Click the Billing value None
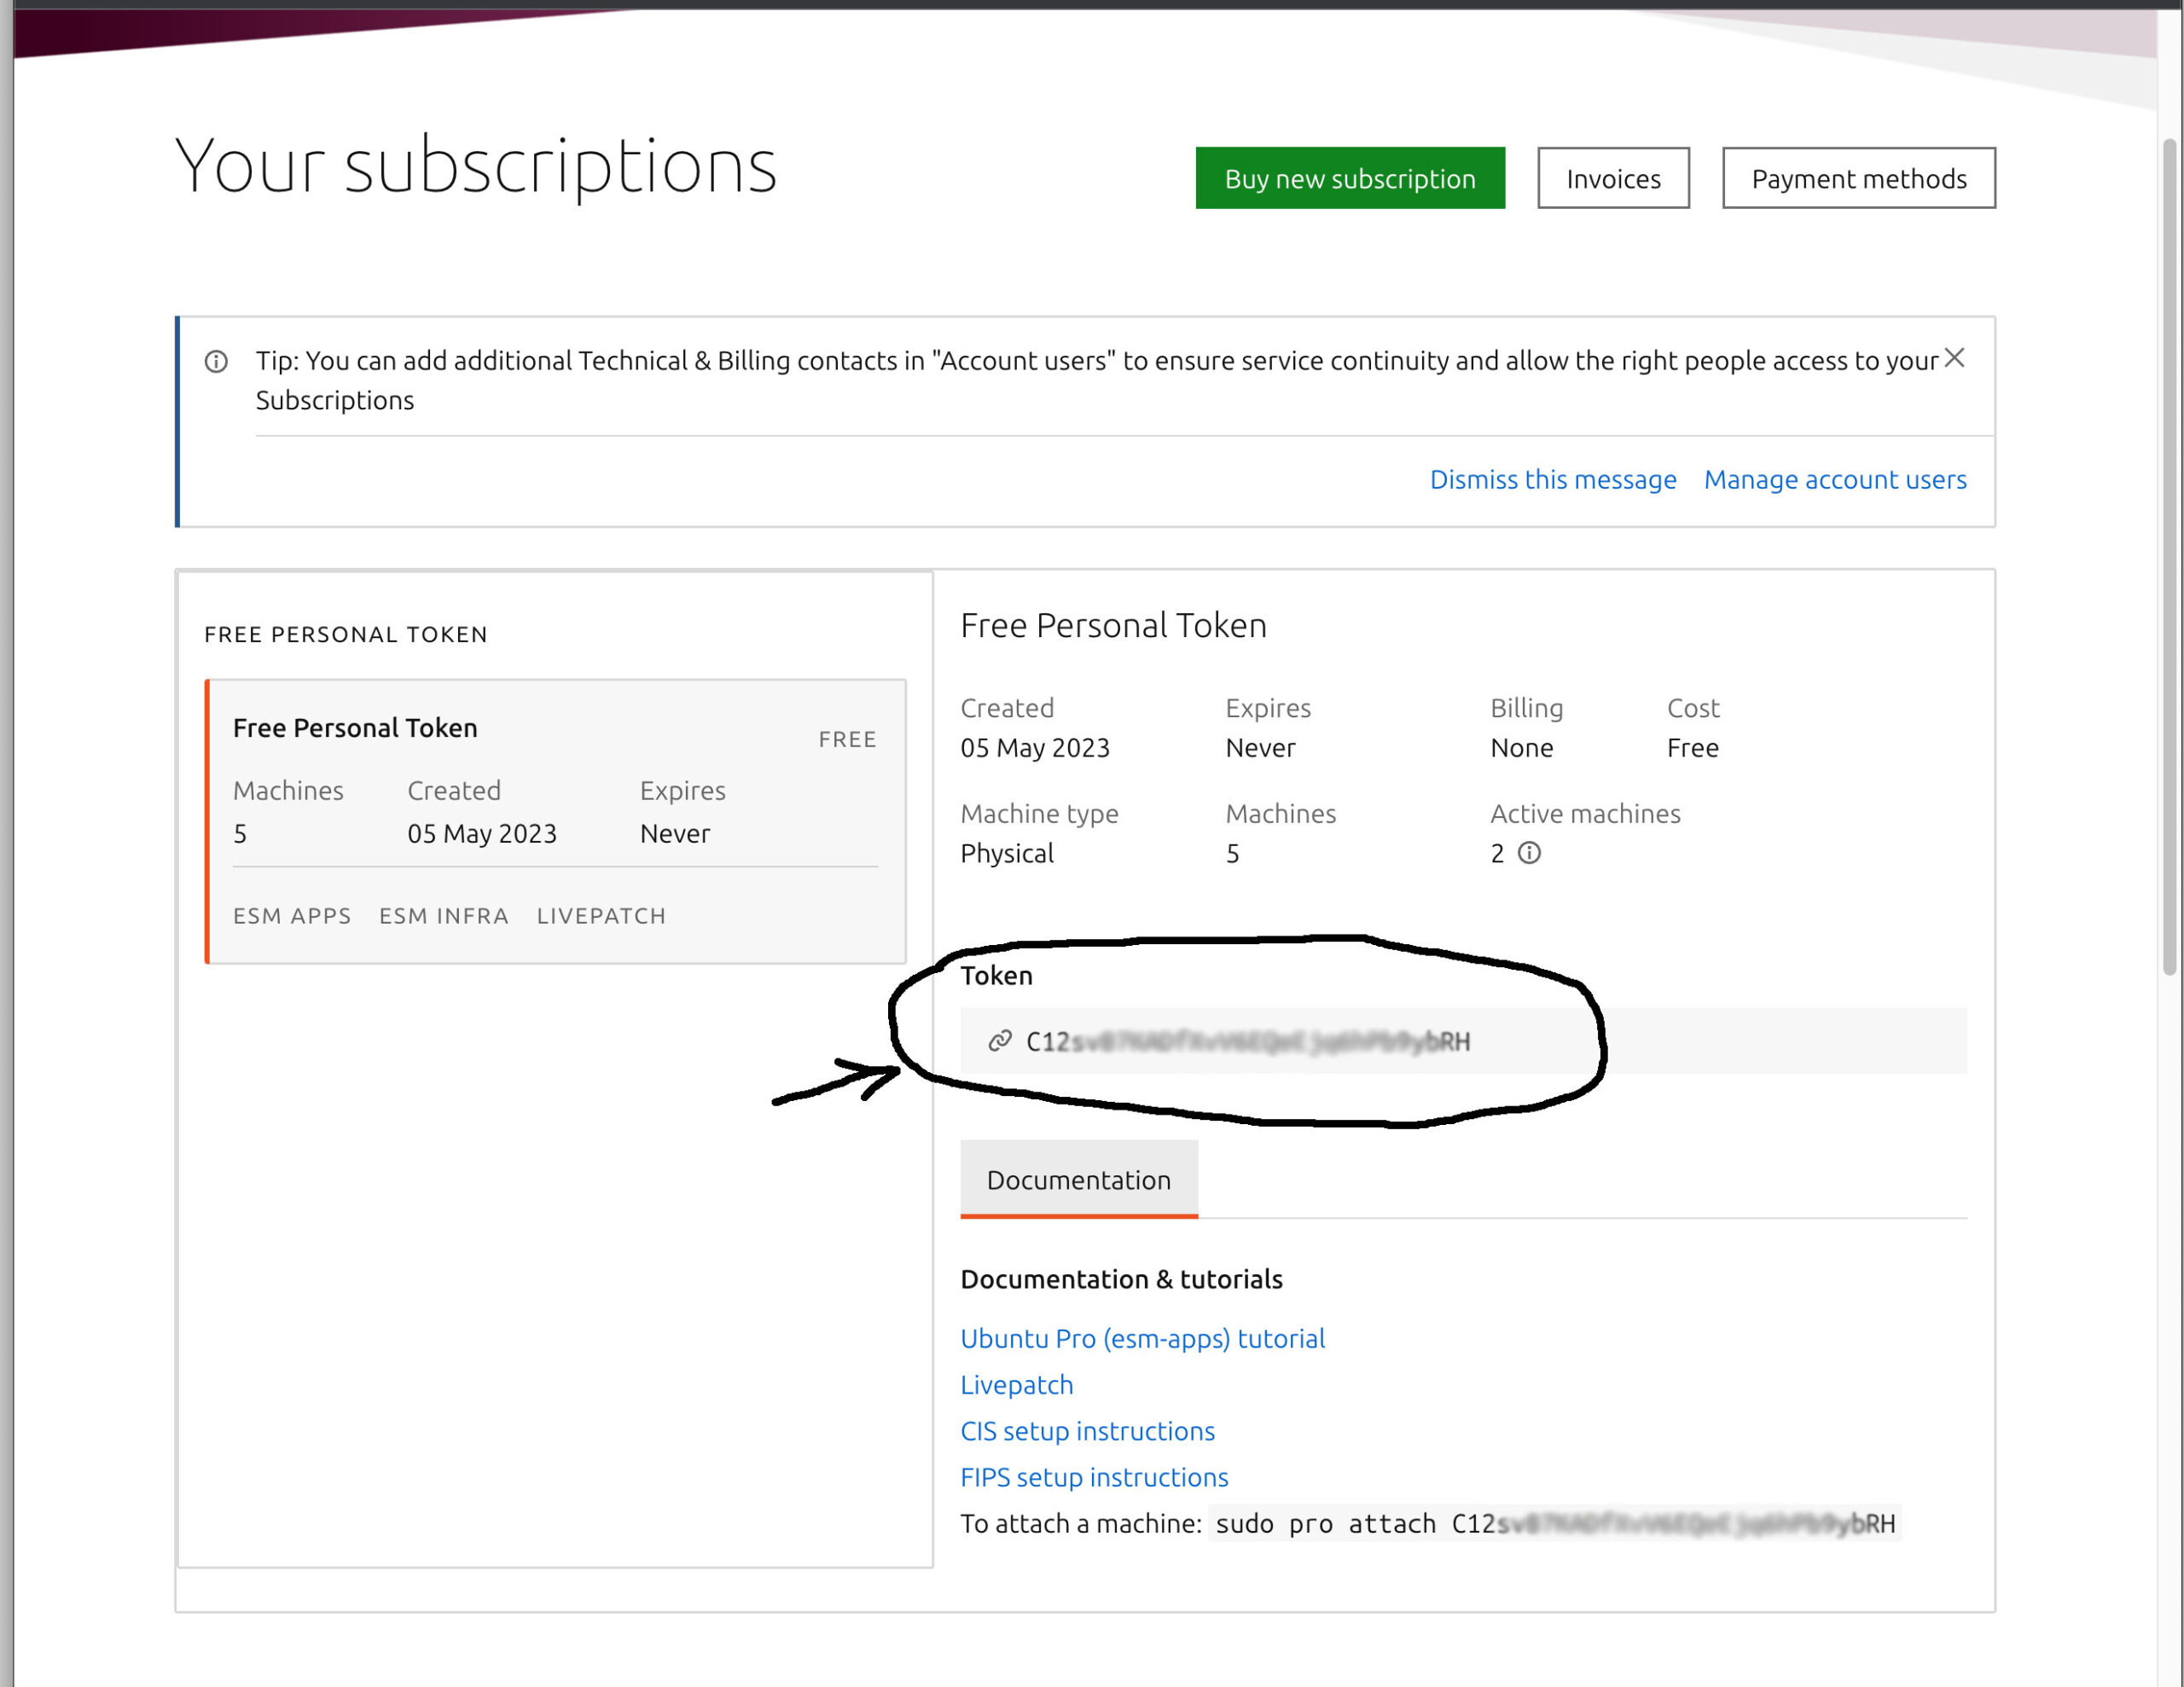This screenshot has height=1687, width=2184. click(x=1521, y=747)
